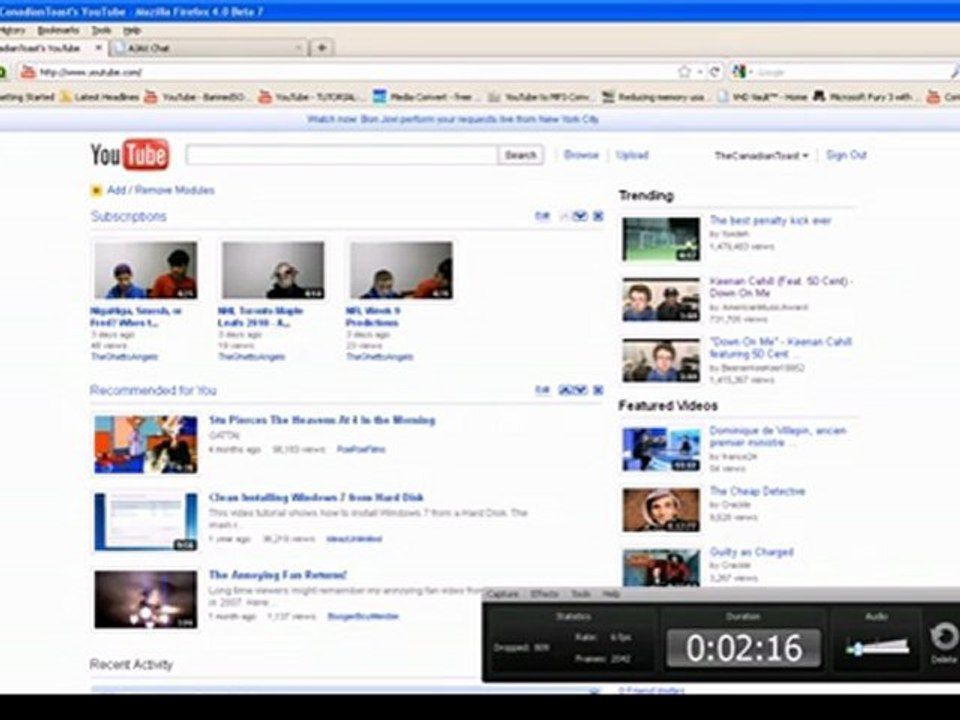This screenshot has height=720, width=960.
Task: Open the Google search engine dropdown
Action: coord(742,72)
